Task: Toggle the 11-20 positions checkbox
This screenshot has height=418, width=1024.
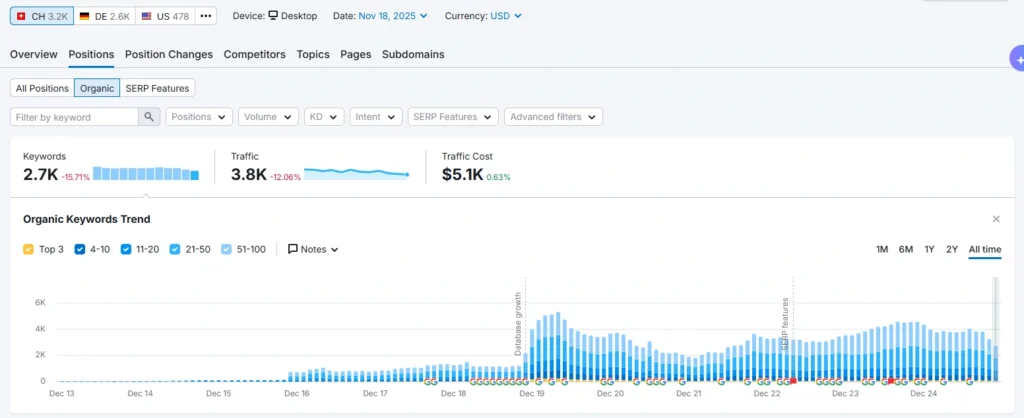Action: point(126,249)
